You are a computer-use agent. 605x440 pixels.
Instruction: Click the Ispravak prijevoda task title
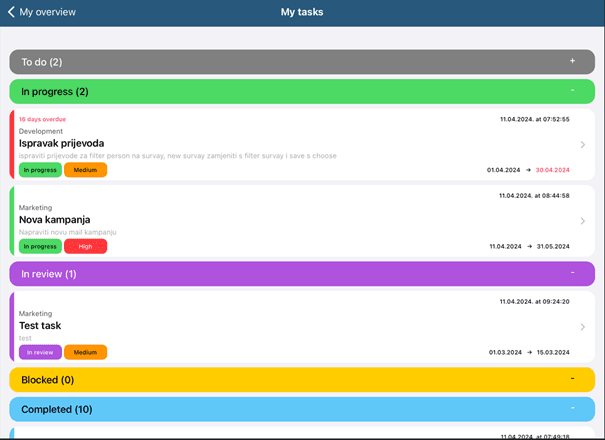click(61, 143)
